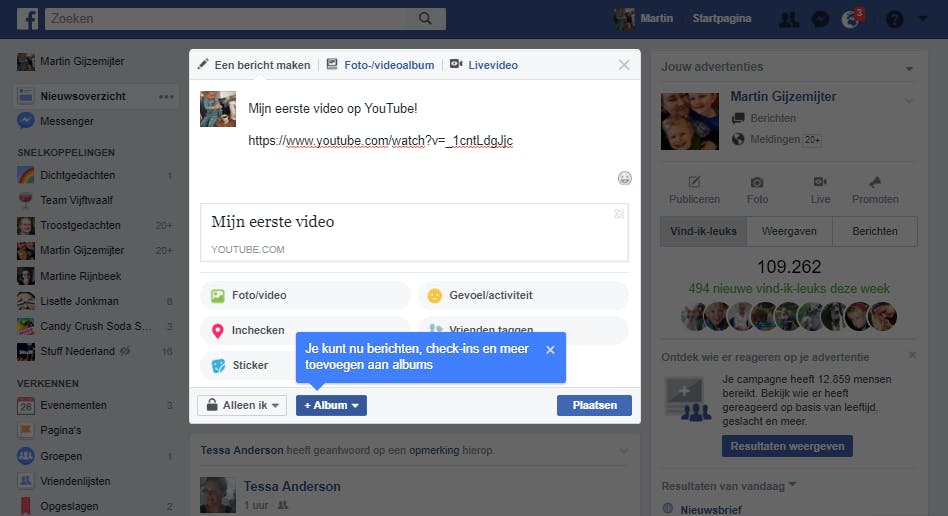Remove the YouTube link preview
948x516 pixels.
(x=619, y=214)
